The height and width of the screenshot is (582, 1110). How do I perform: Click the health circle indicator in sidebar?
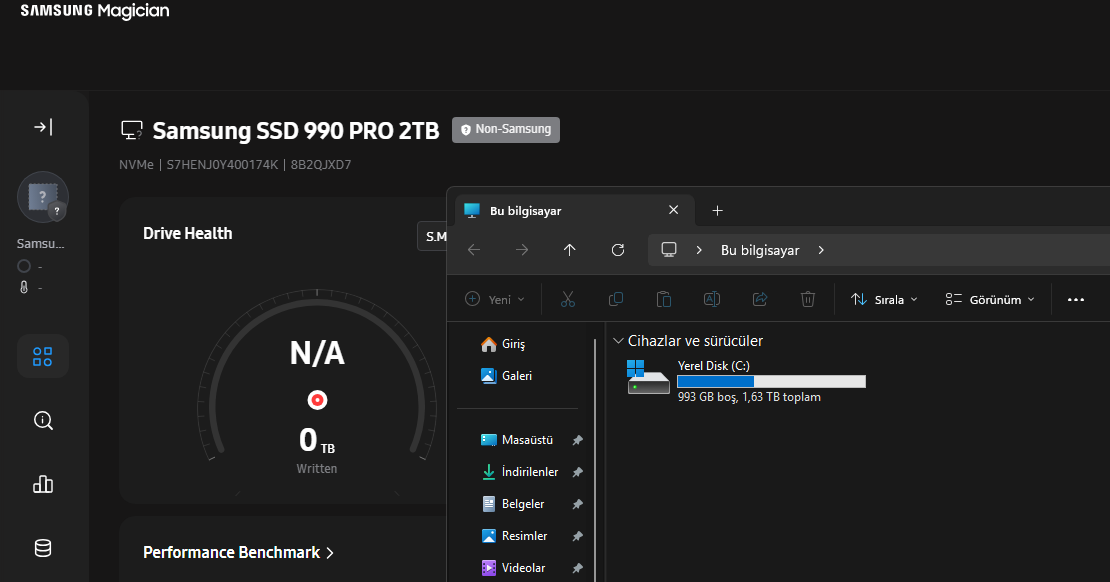point(24,266)
